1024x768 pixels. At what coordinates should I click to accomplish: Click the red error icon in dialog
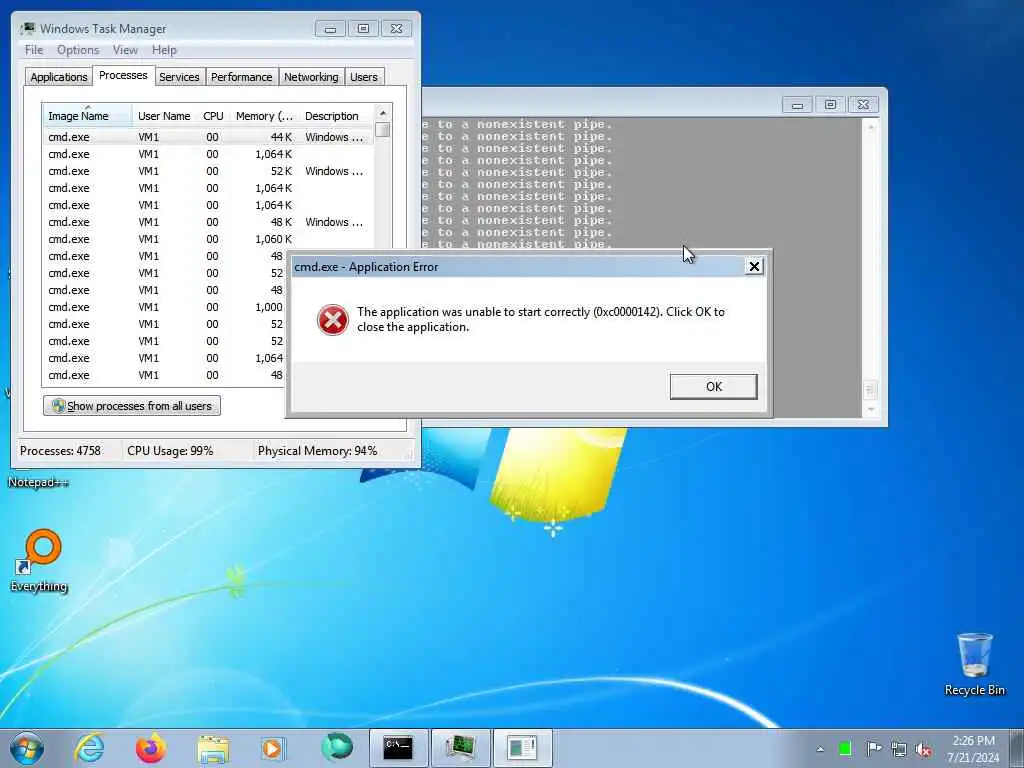point(332,320)
